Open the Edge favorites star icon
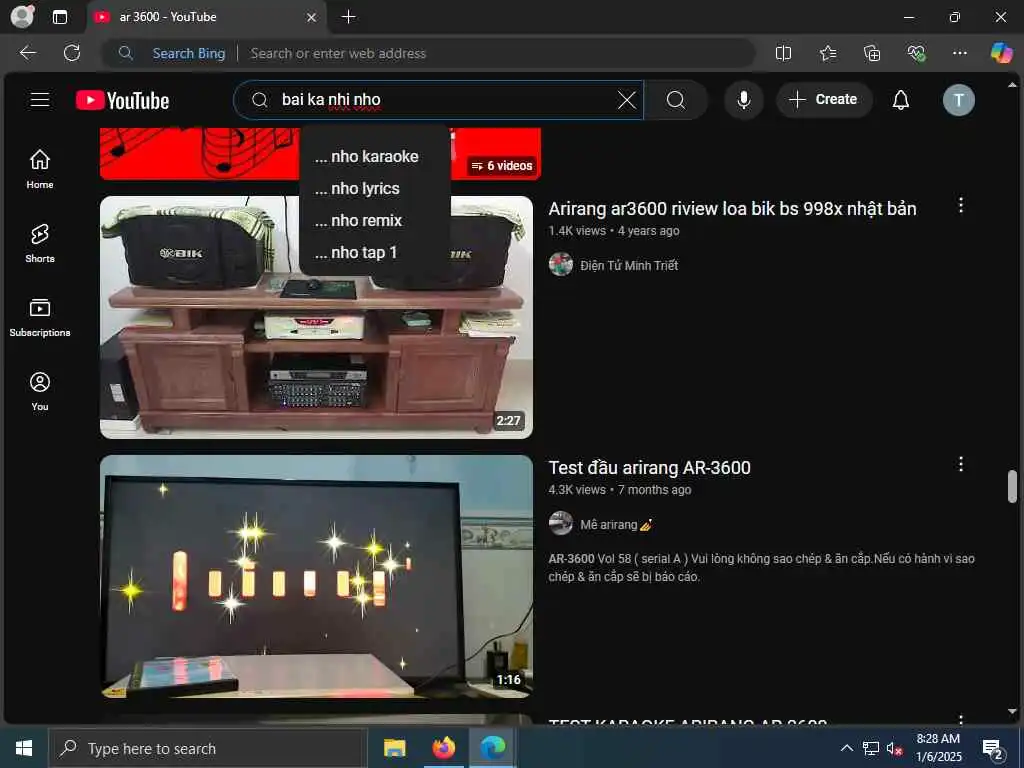The image size is (1024, 768). coord(827,53)
